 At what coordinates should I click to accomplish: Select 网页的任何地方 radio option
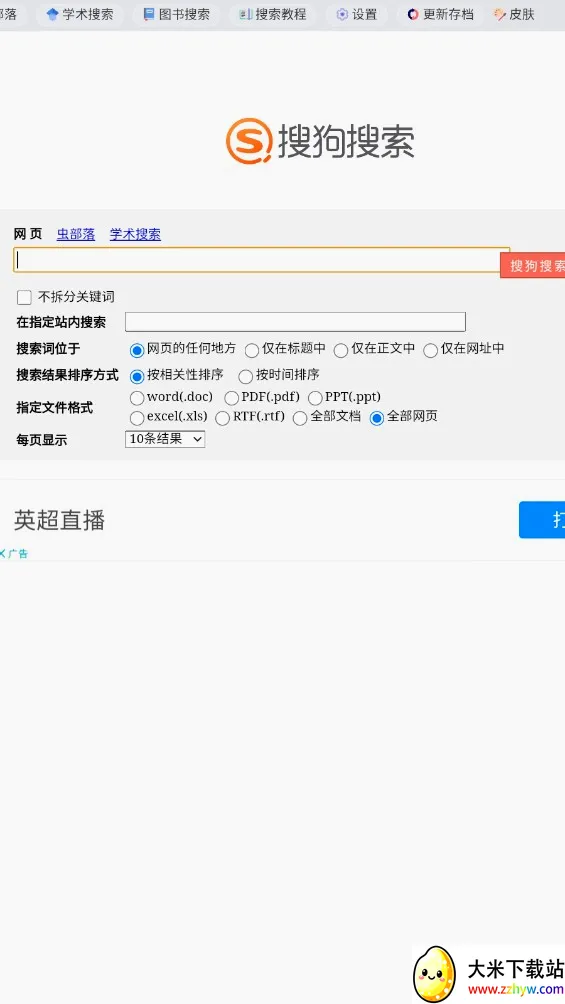(136, 350)
